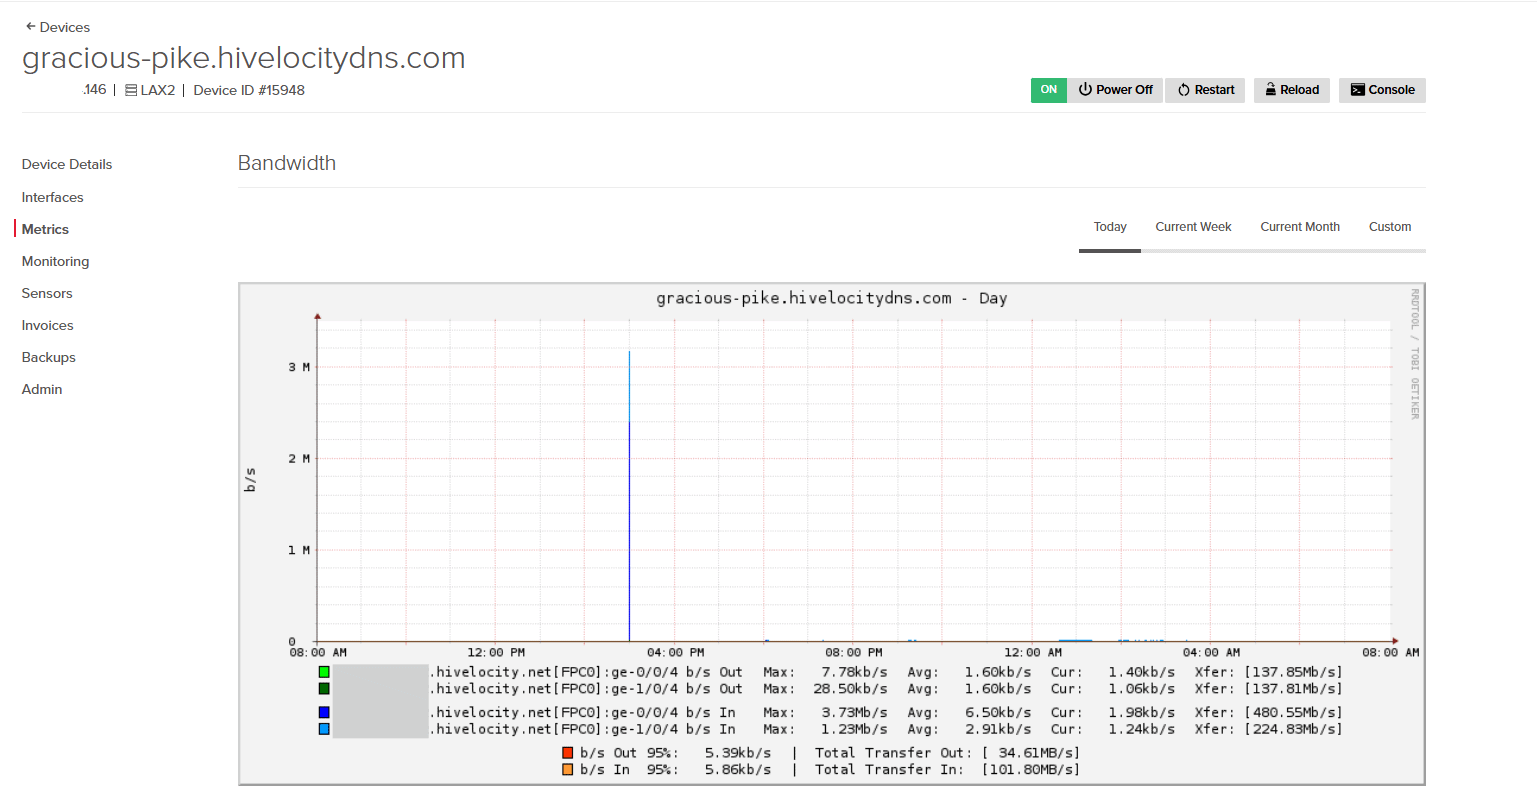Open the Custom date range tab
The height and width of the screenshot is (800, 1537).
(x=1389, y=227)
